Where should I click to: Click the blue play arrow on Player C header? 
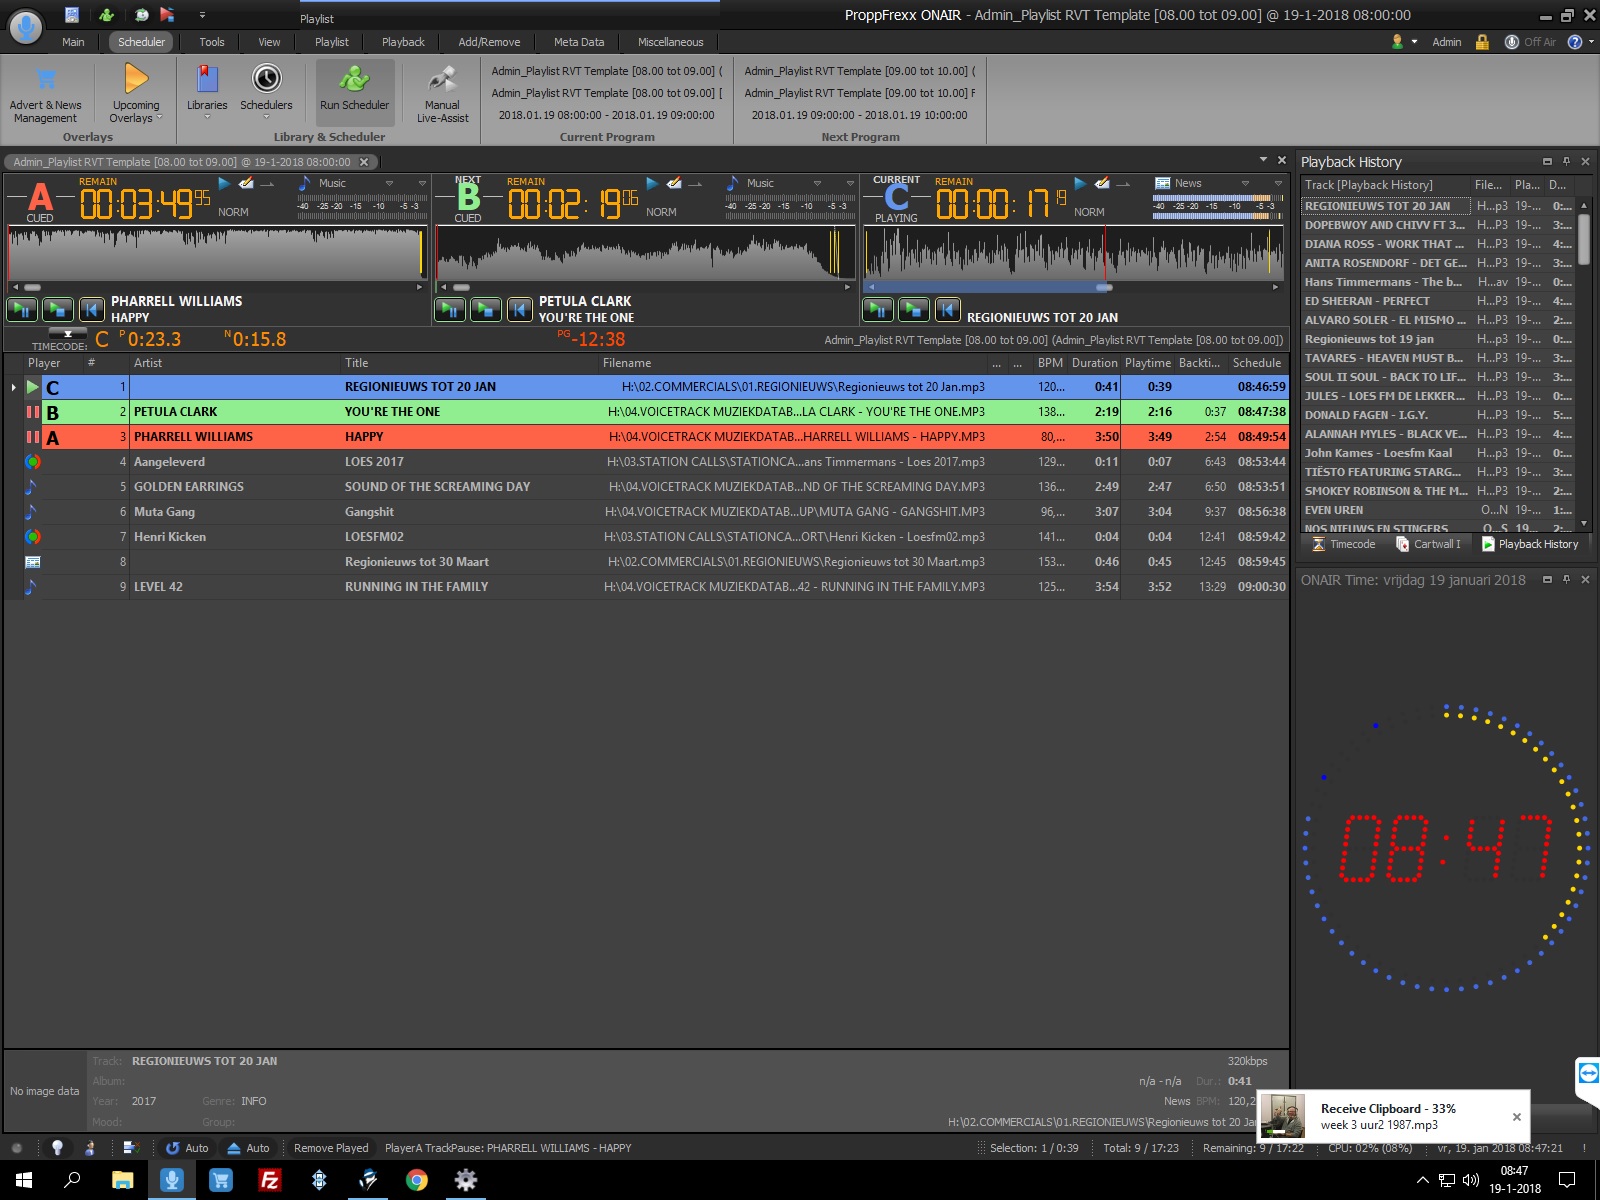tap(1080, 183)
